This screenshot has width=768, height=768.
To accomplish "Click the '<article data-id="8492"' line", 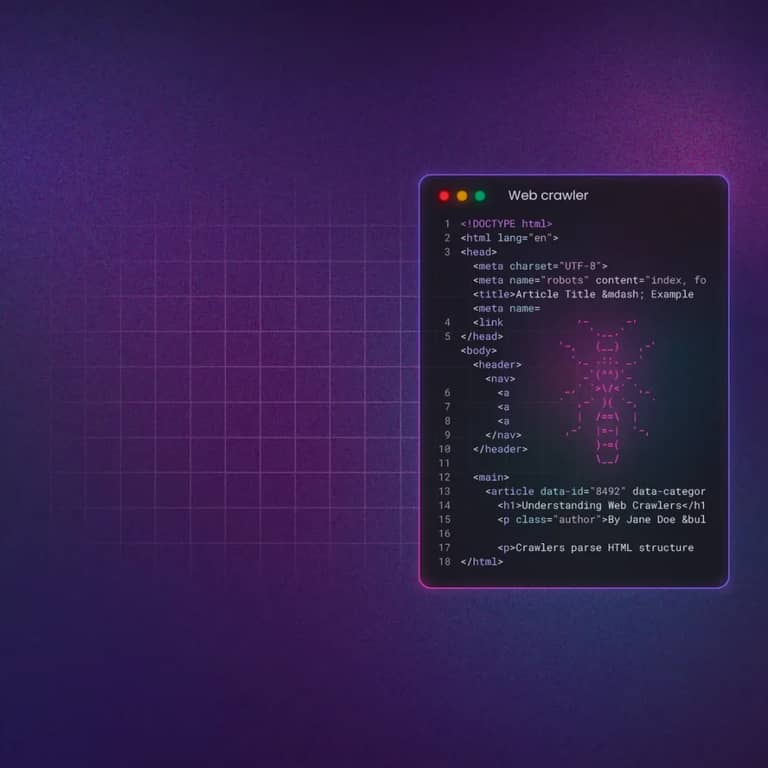I will point(595,491).
